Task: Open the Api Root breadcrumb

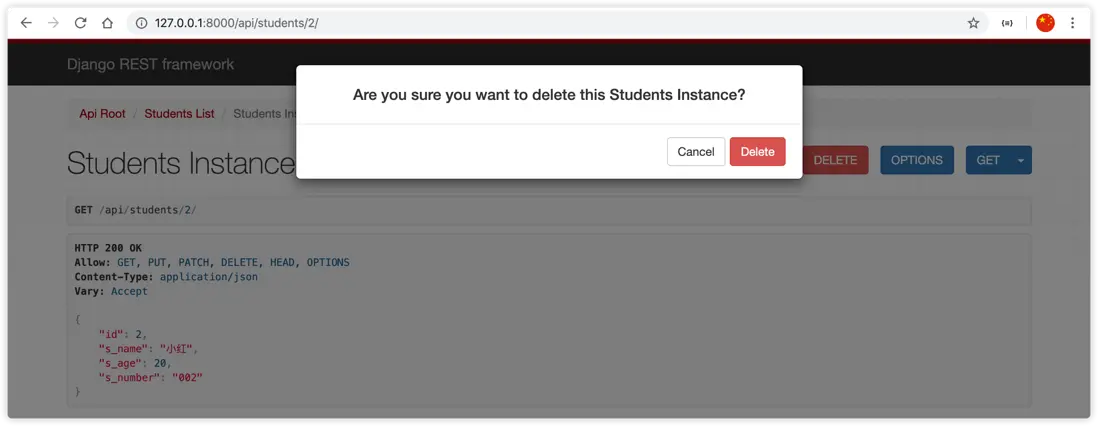Action: 102,114
